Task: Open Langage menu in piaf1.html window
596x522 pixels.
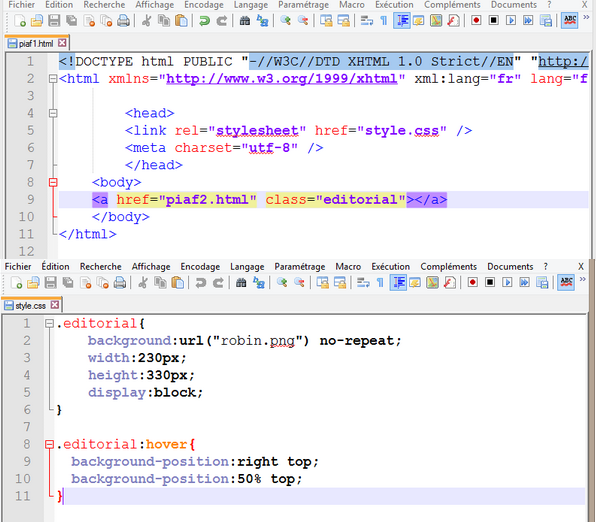Action: [250, 5]
